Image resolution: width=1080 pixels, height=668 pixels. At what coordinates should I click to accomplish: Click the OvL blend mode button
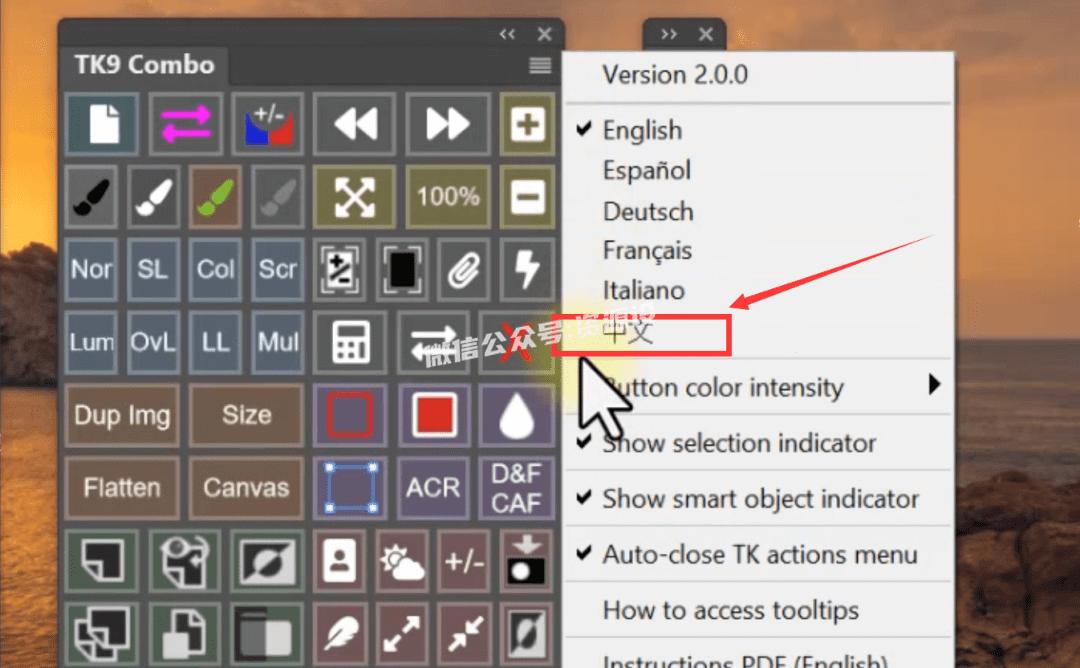click(154, 342)
